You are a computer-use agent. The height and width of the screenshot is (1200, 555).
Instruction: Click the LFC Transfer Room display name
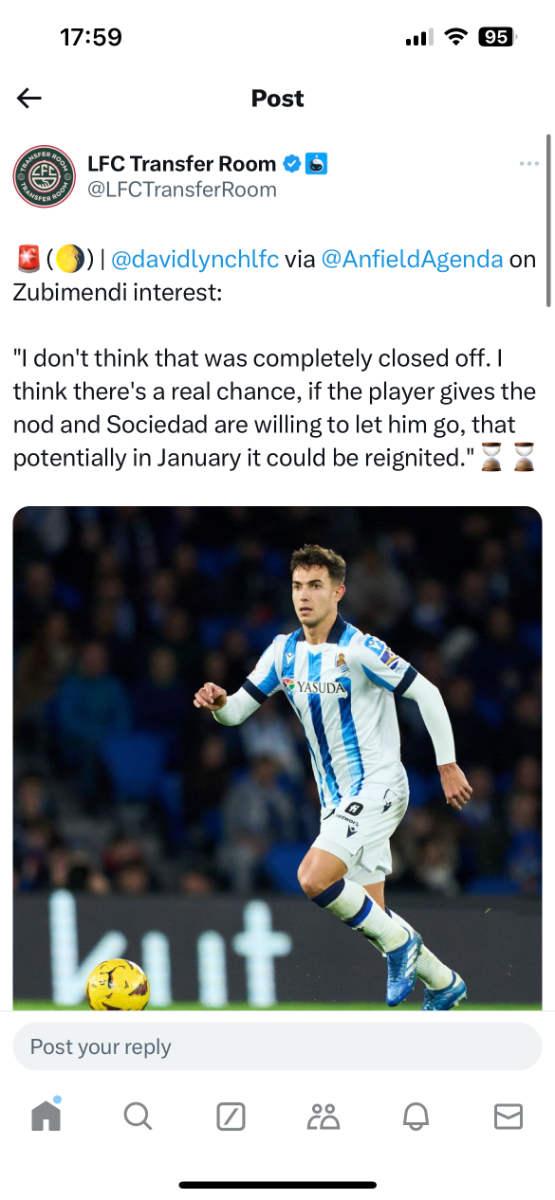point(182,164)
